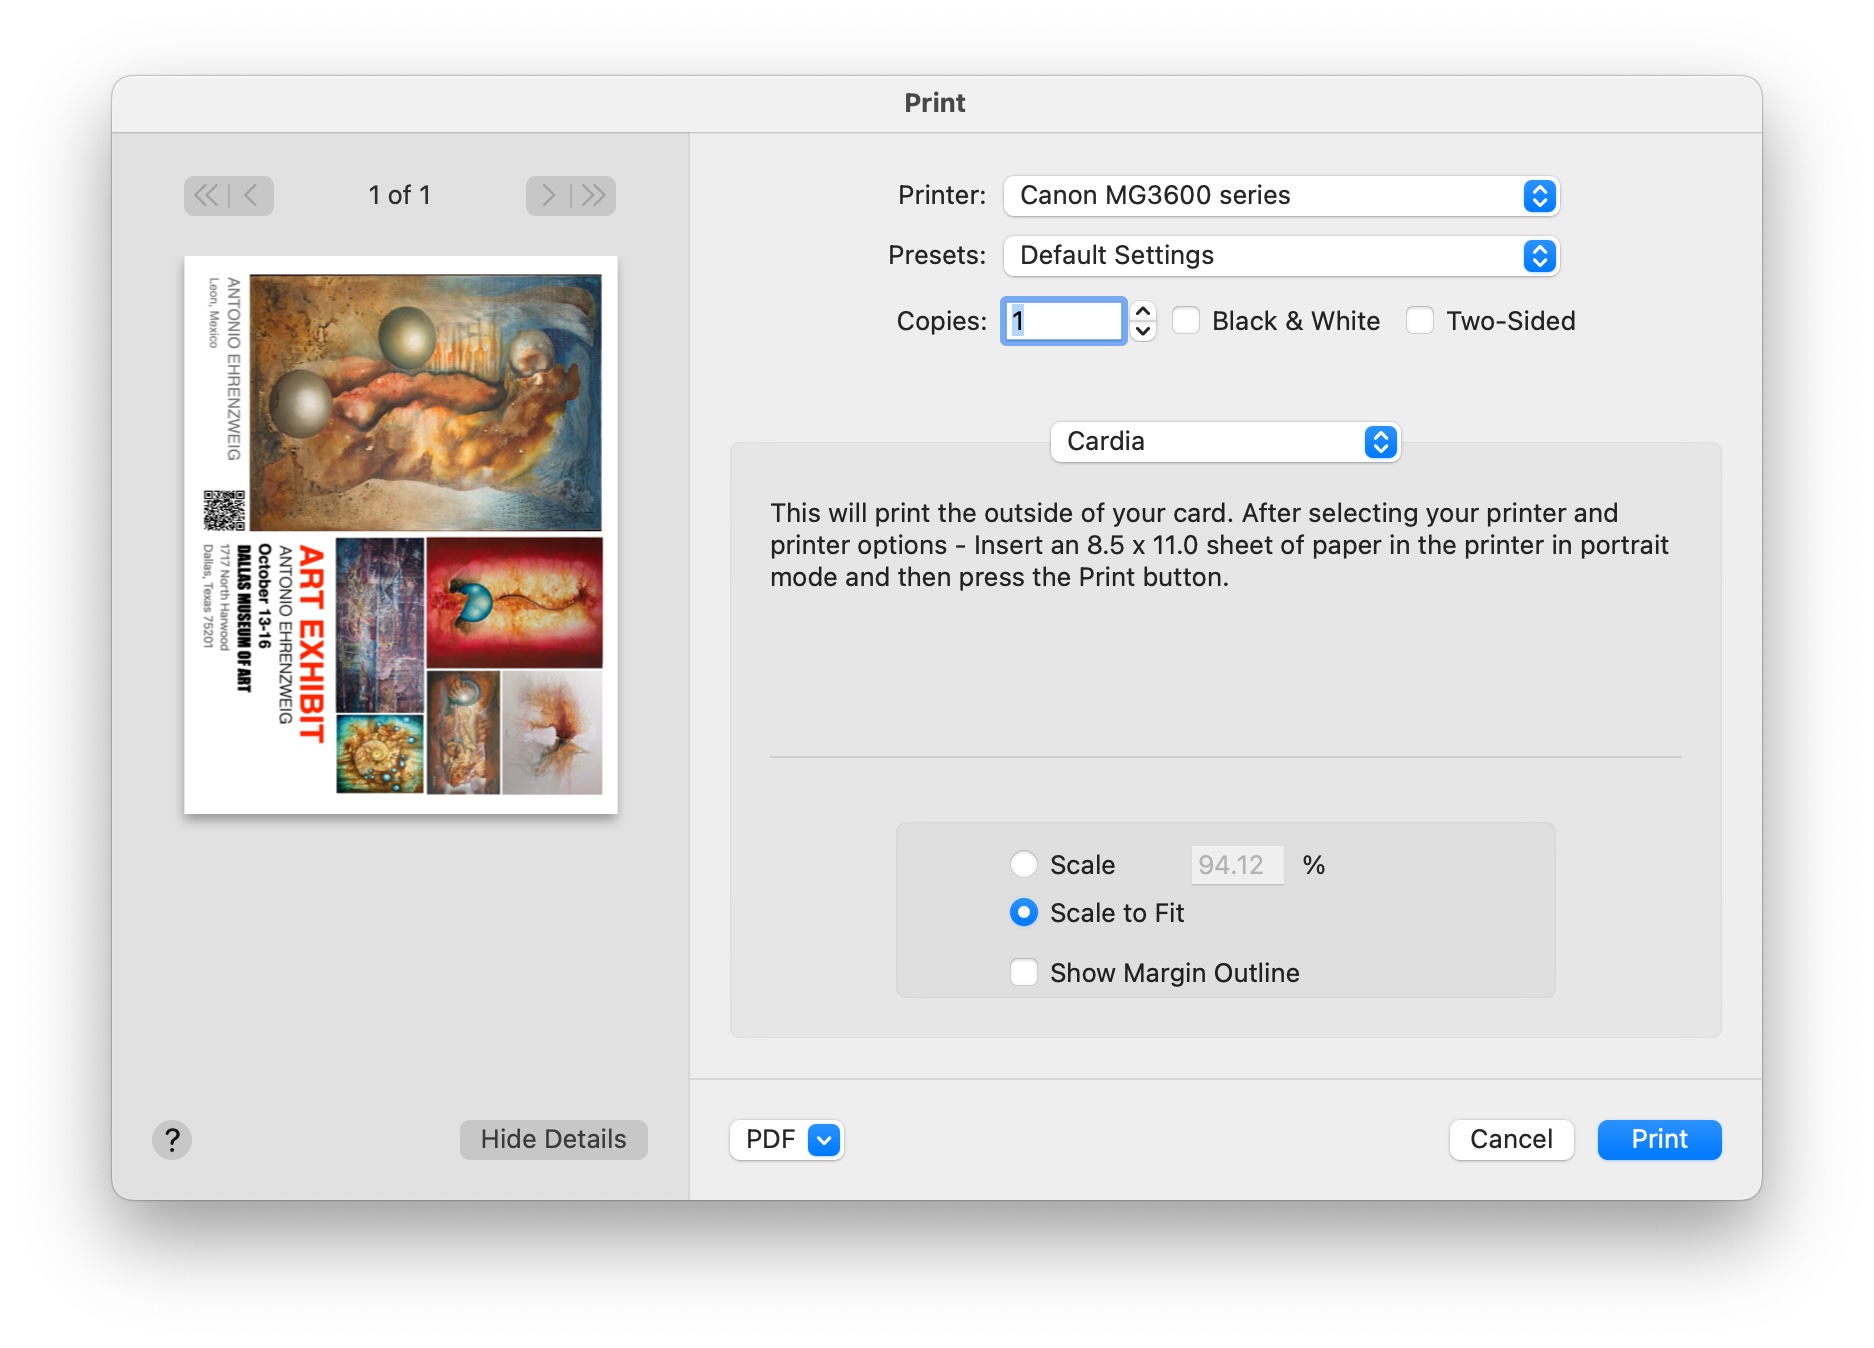
Task: Open the Printer dropdown showing Canon MG3600 series
Action: pyautogui.click(x=1281, y=195)
